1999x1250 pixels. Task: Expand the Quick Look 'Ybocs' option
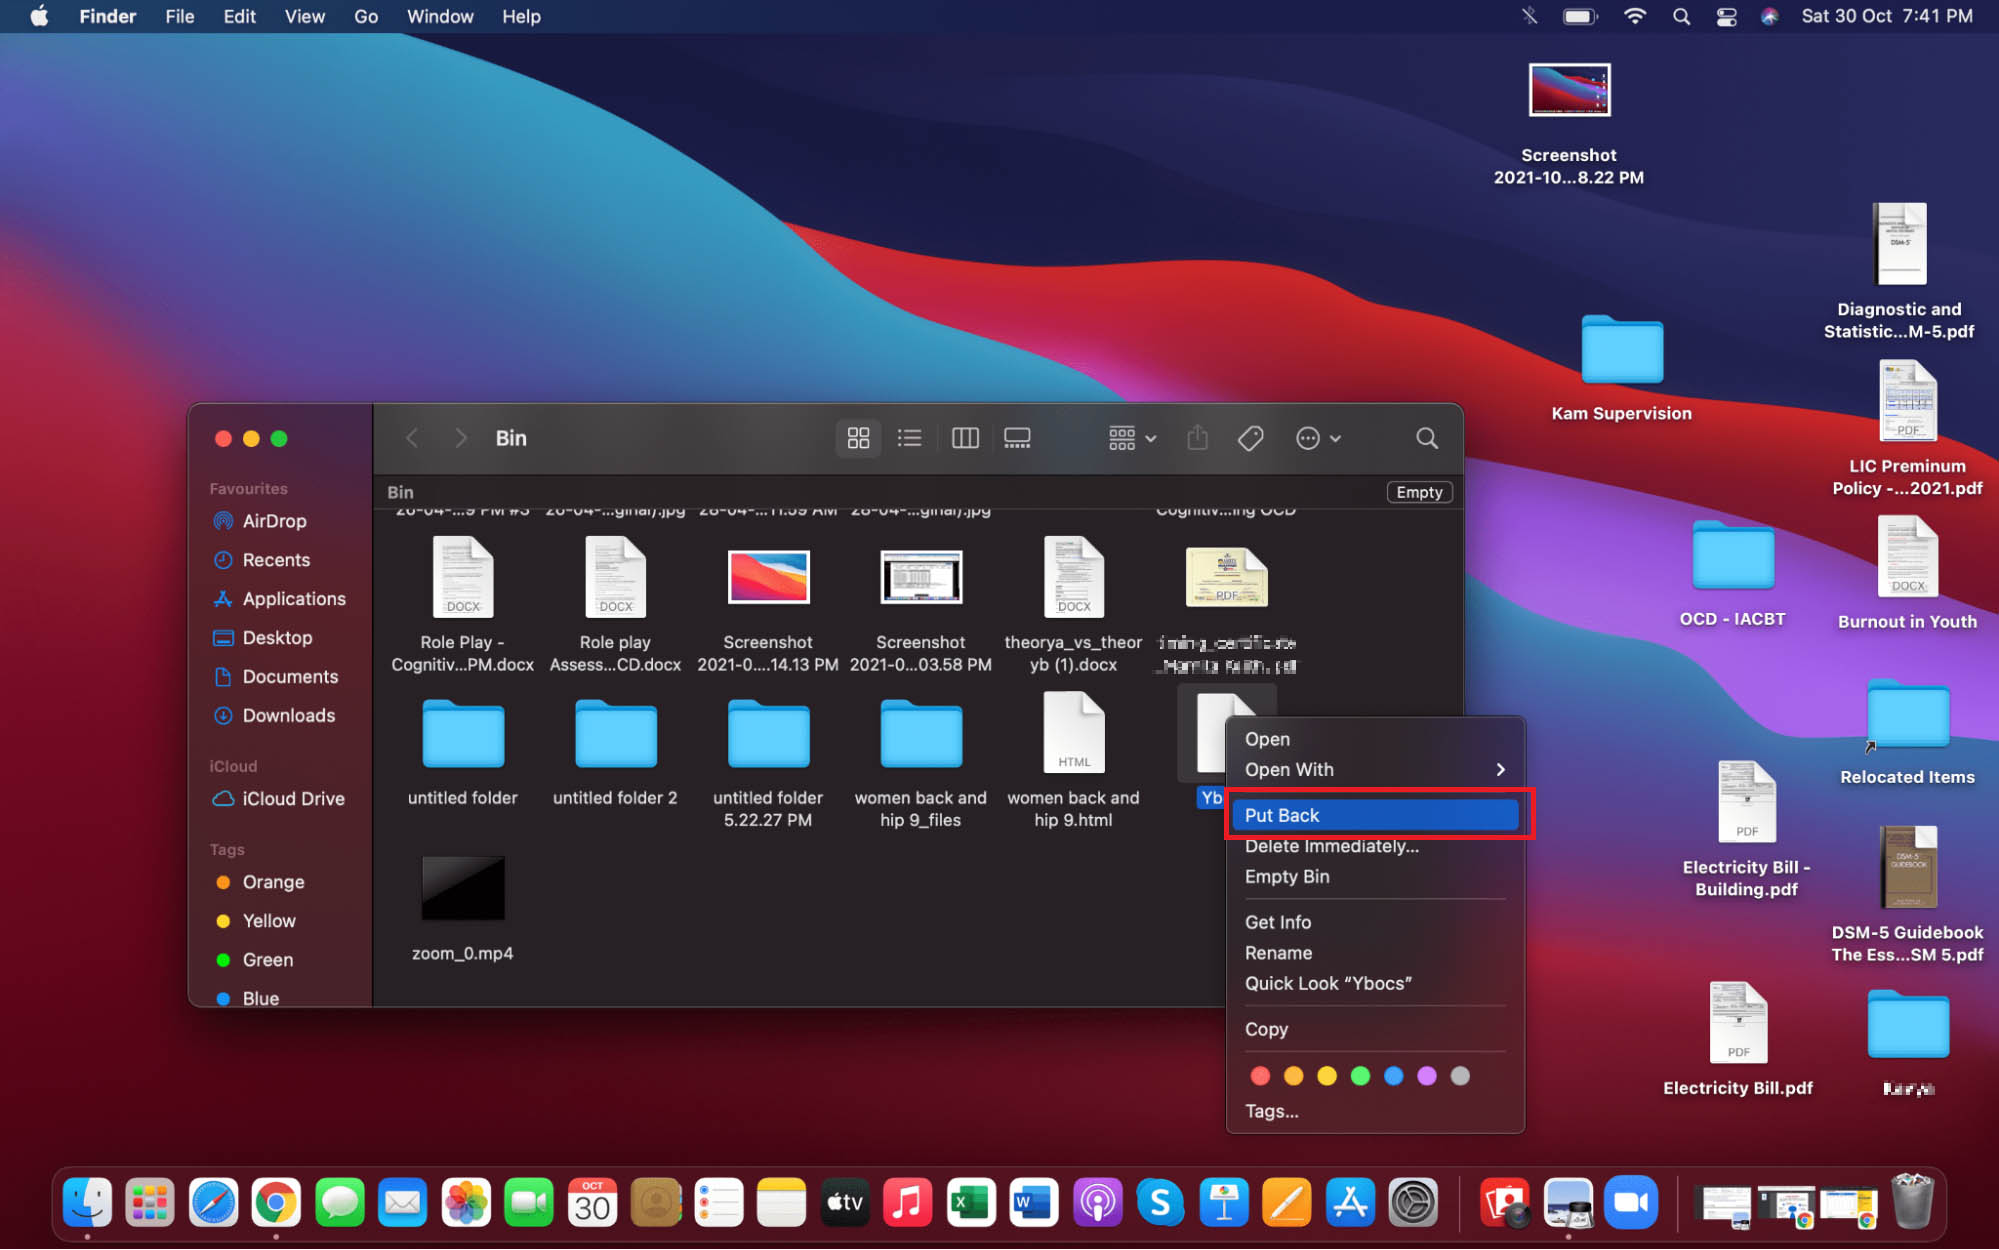pyautogui.click(x=1326, y=982)
